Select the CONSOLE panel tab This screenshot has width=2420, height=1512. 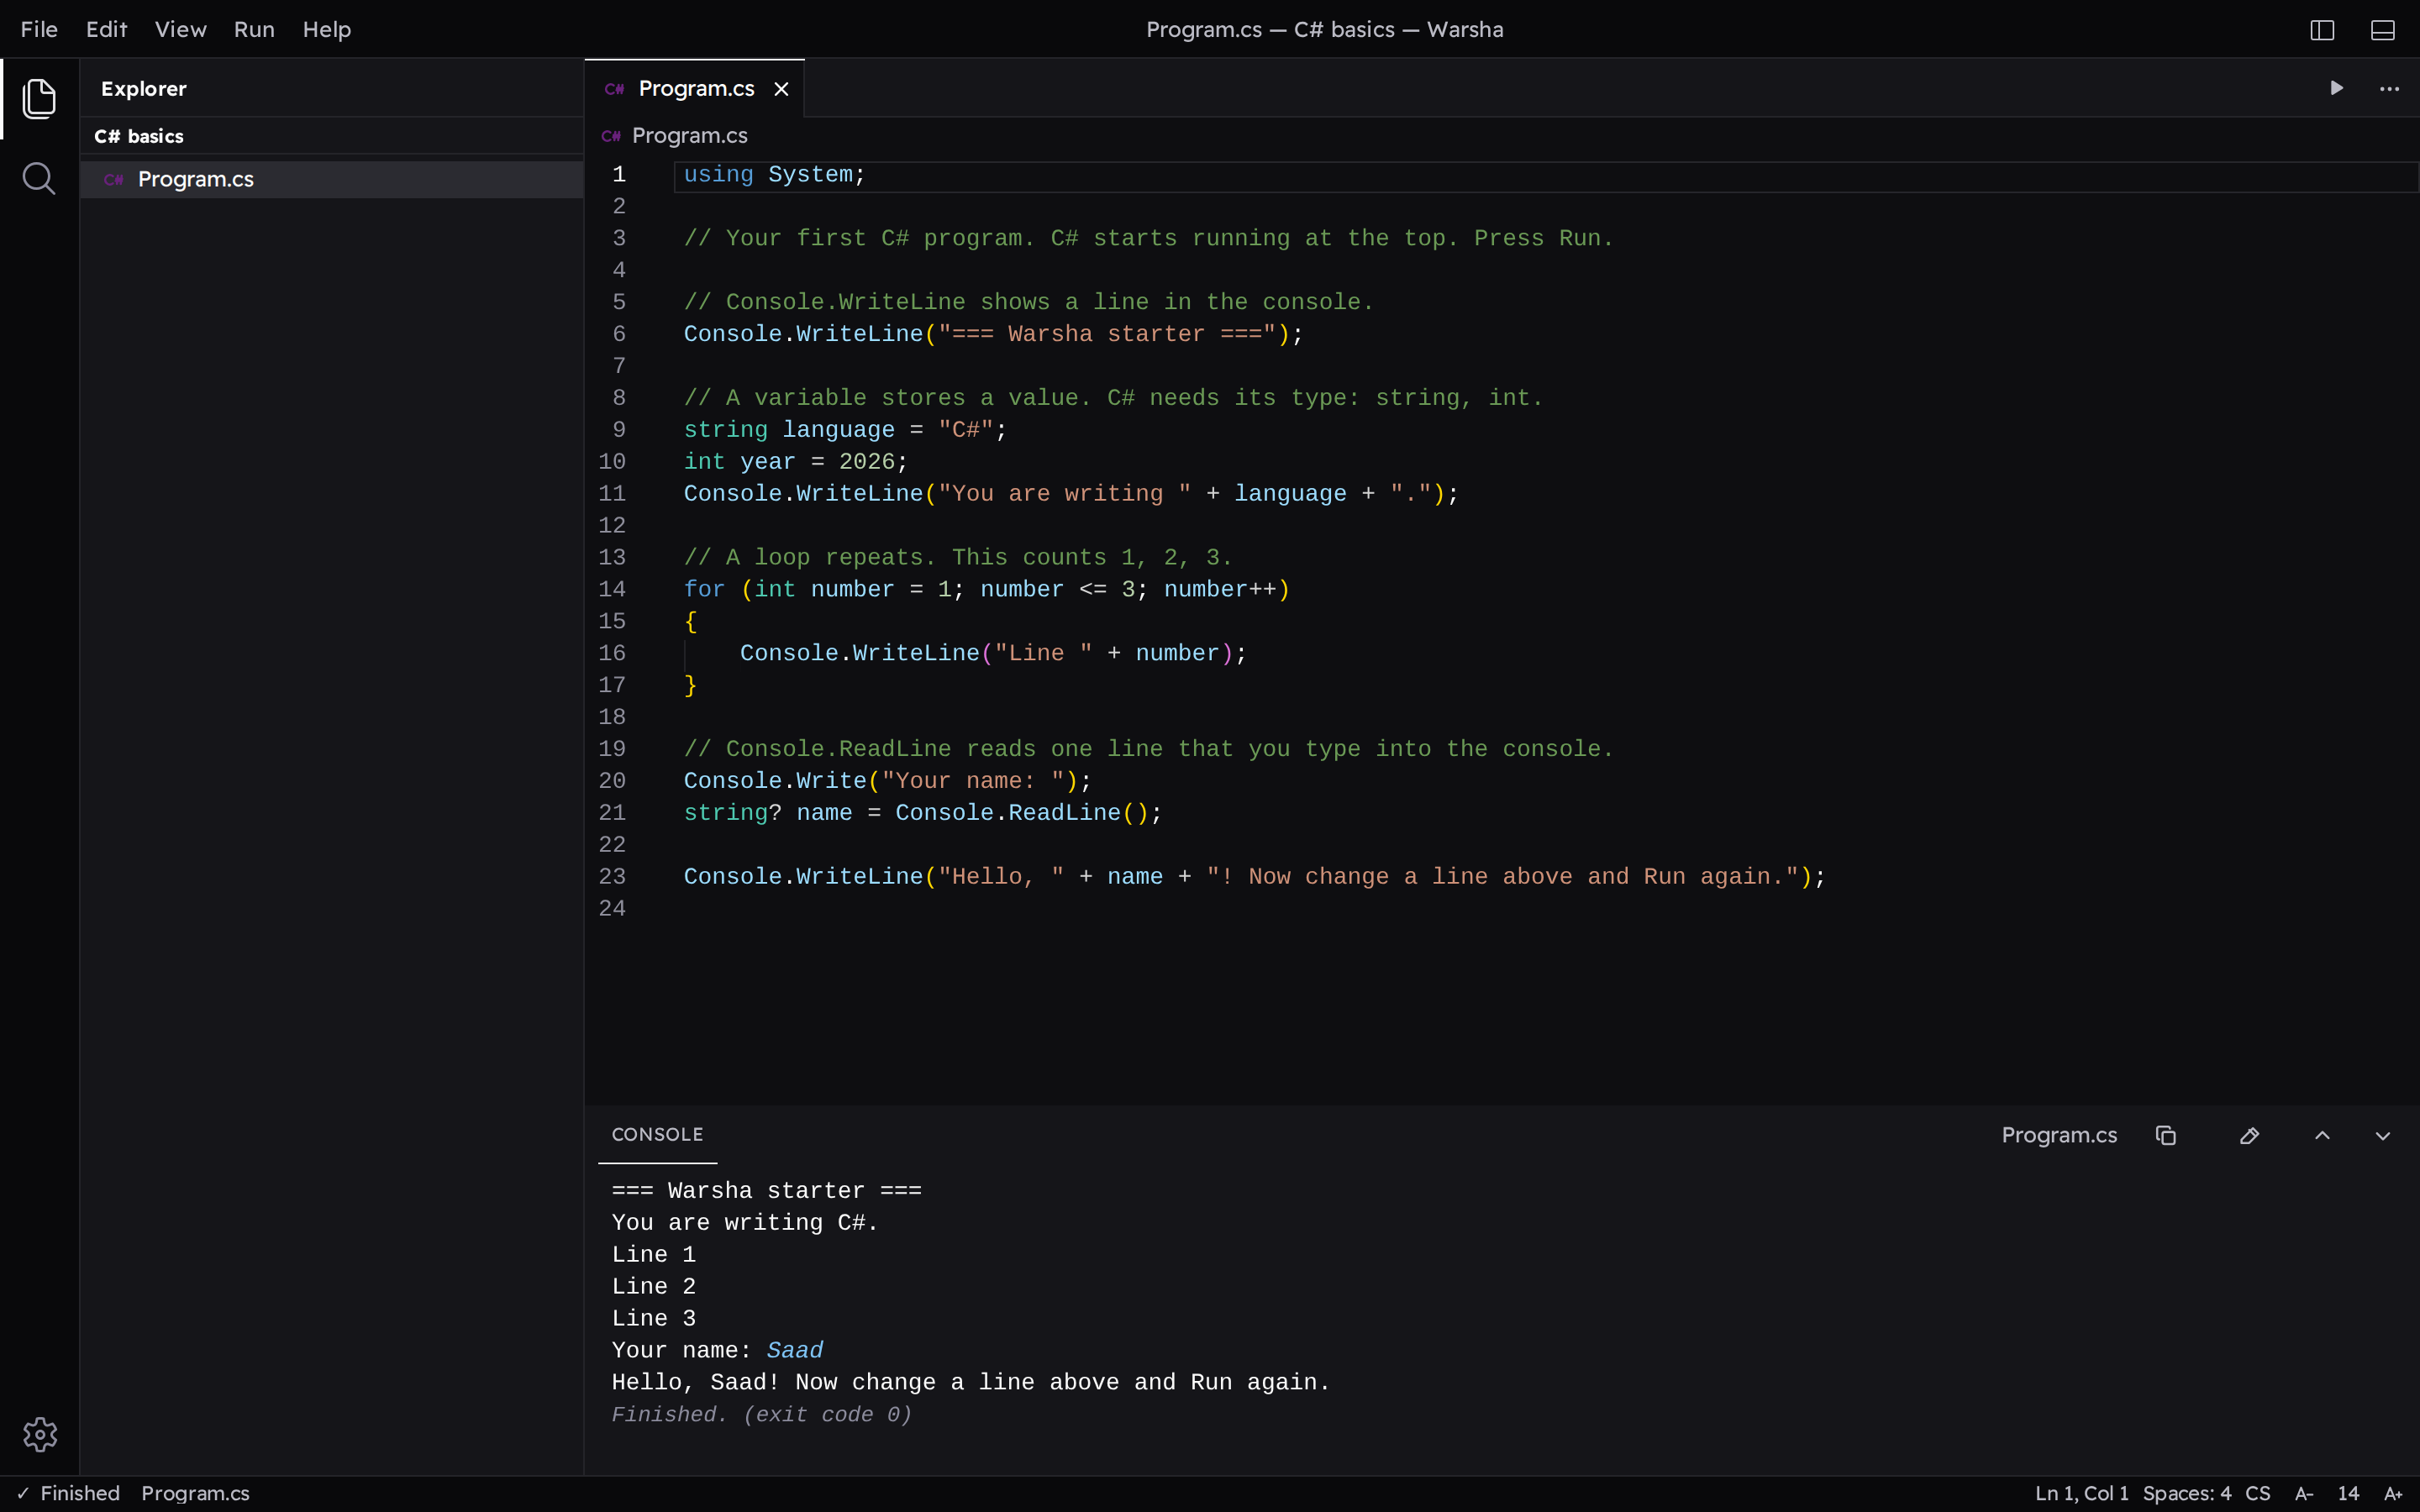point(657,1134)
